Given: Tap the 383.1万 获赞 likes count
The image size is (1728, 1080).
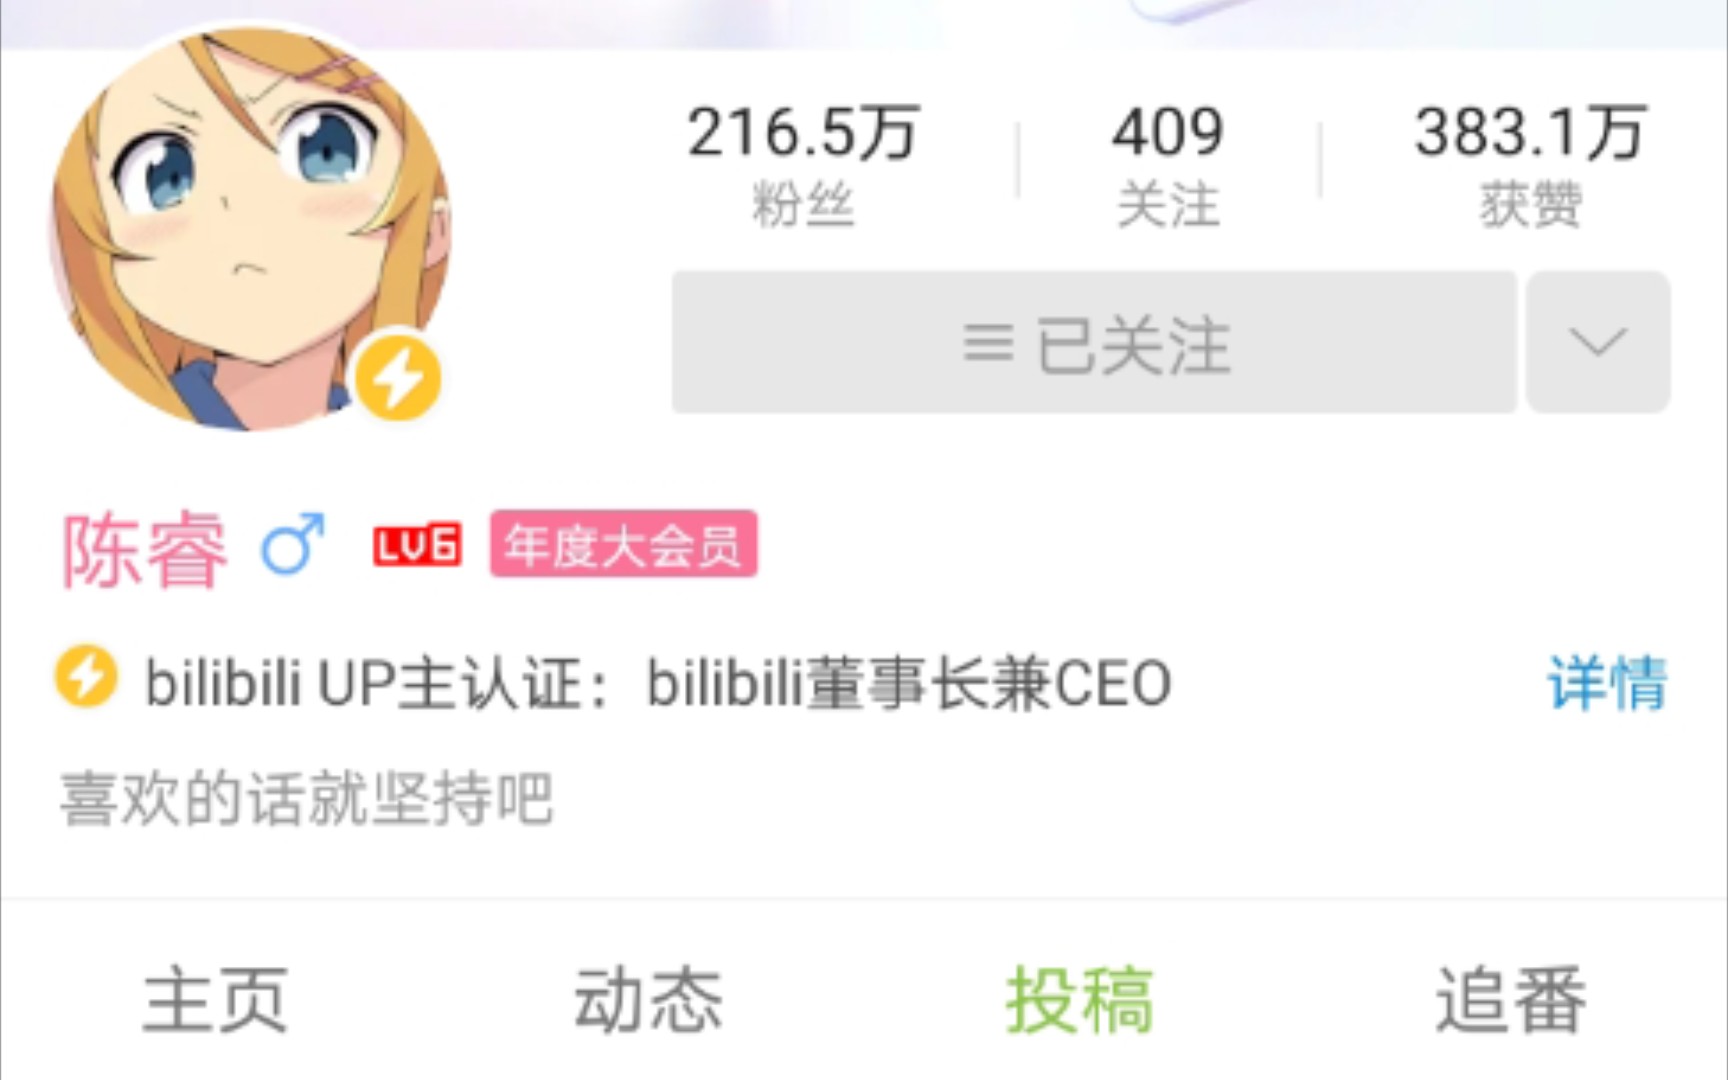Looking at the screenshot, I should 1530,165.
